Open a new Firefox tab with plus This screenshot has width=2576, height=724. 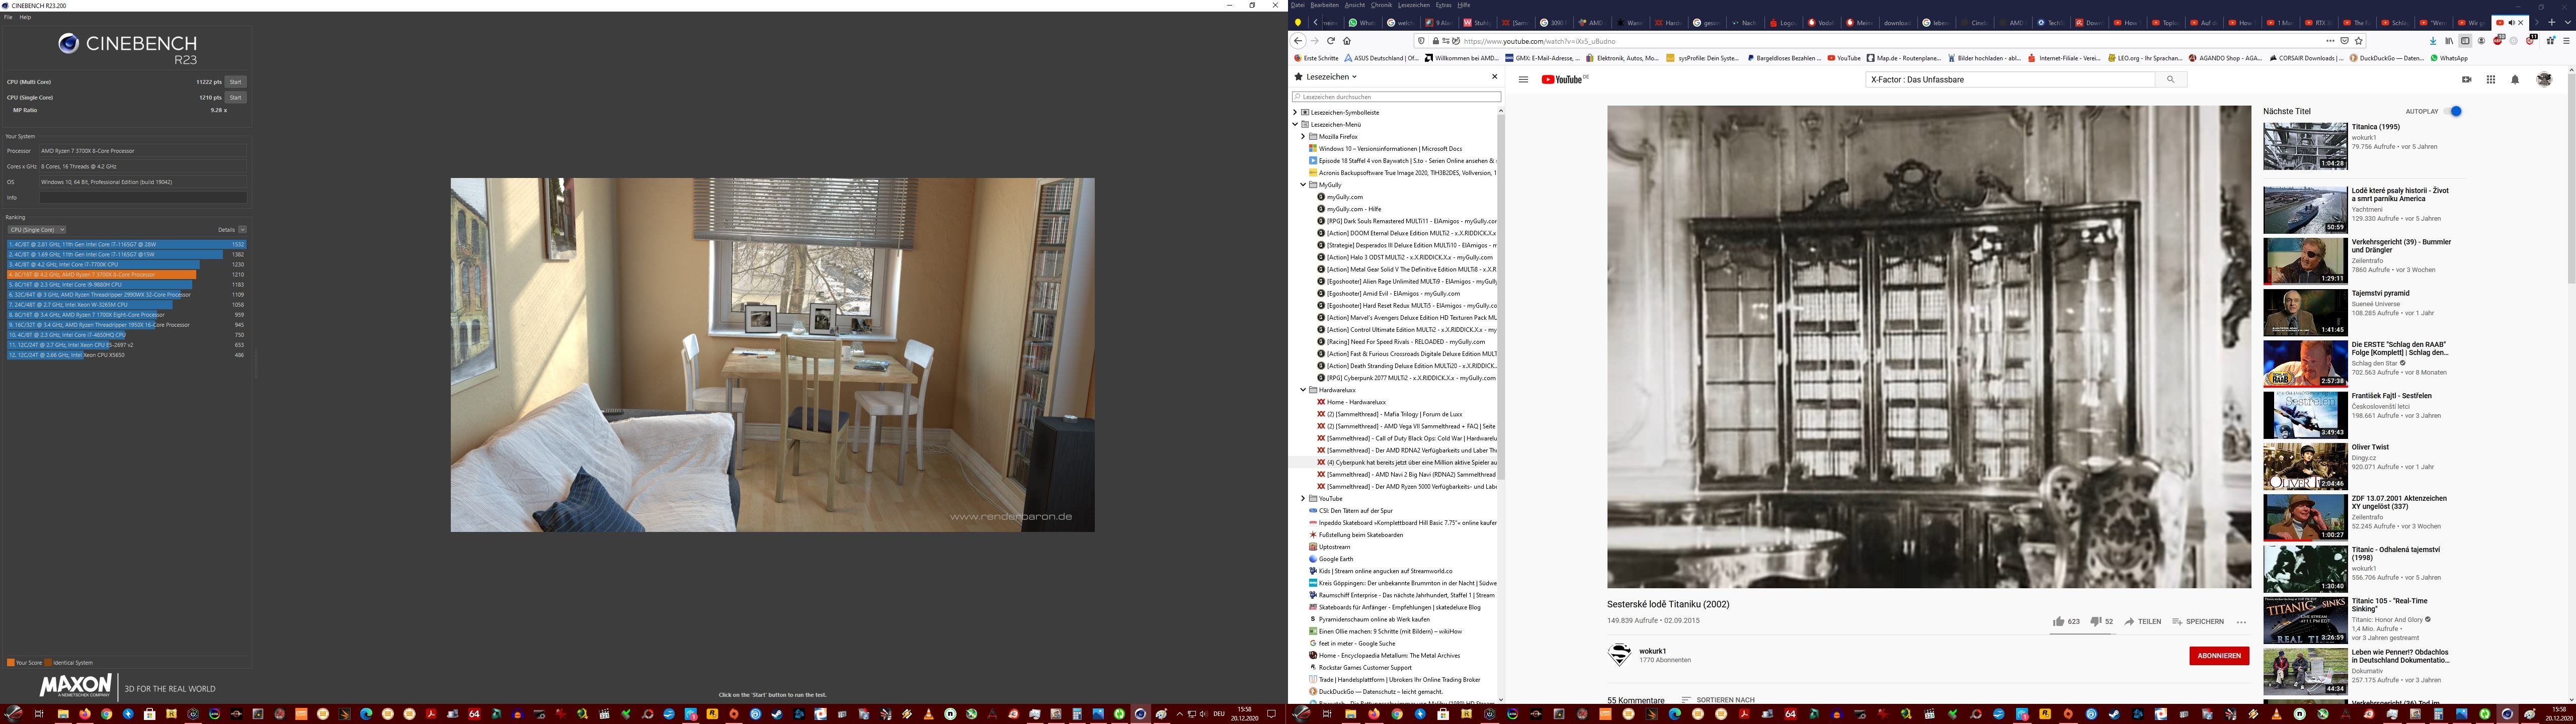click(2551, 22)
